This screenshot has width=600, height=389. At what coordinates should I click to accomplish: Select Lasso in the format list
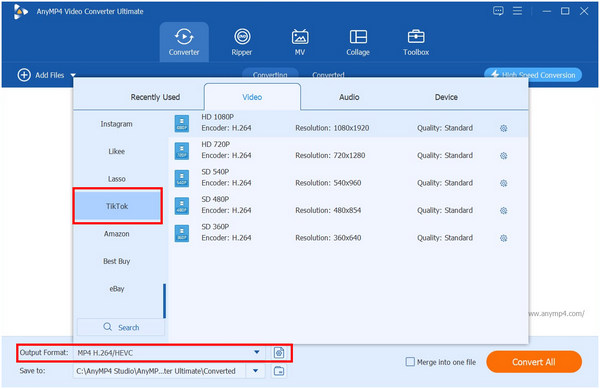(x=117, y=179)
